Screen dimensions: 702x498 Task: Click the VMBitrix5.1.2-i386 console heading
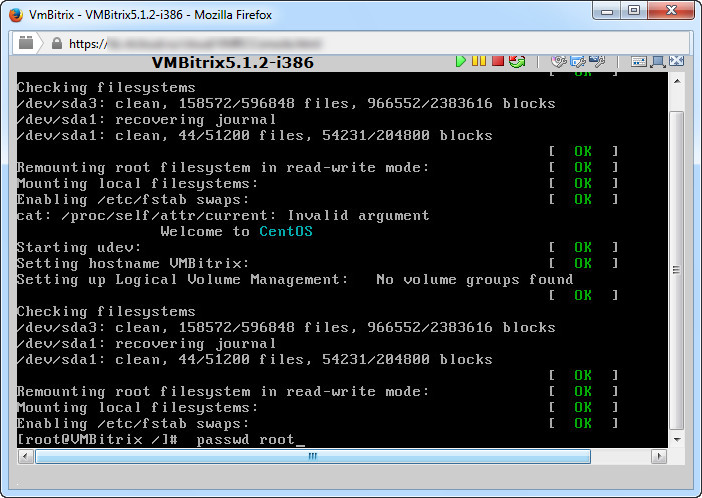point(233,62)
